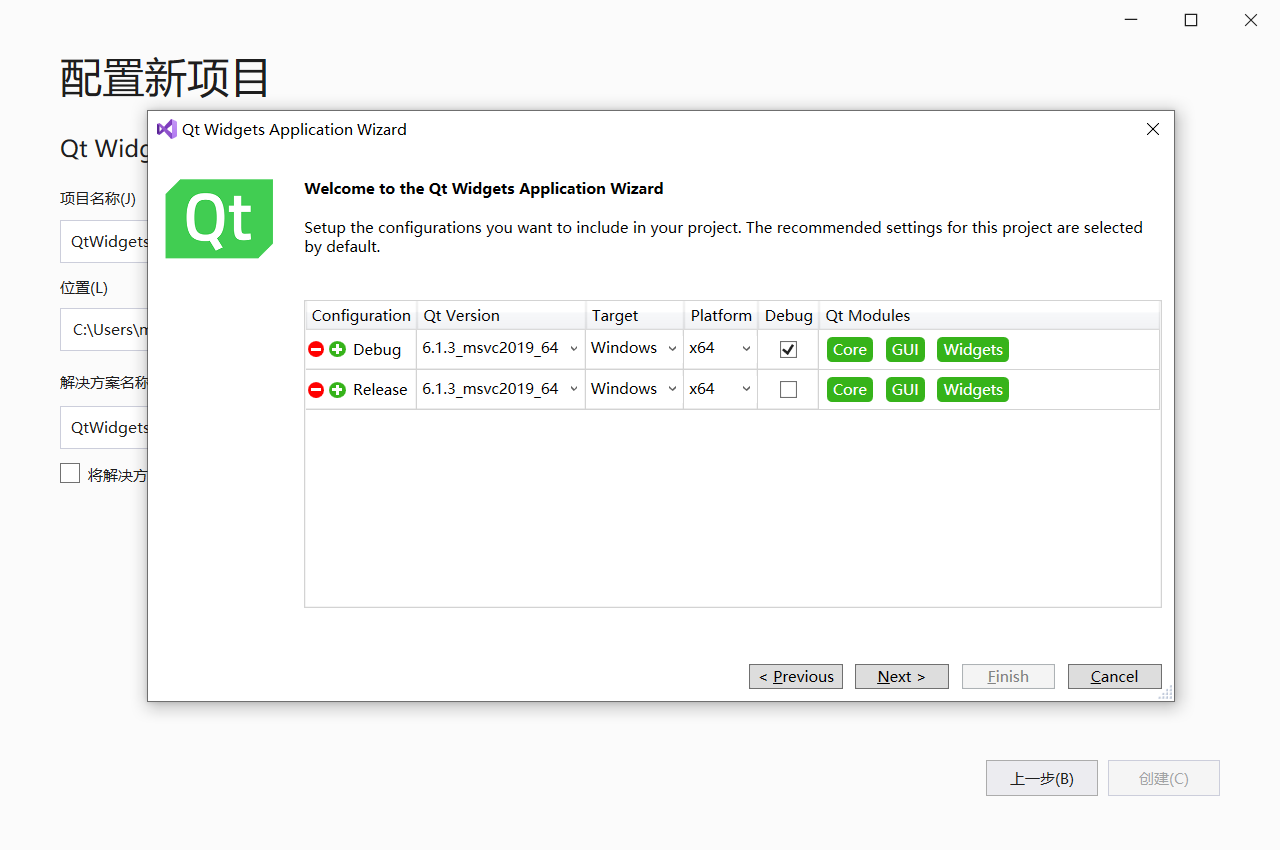Click the Qt logo in the wizard

tap(219, 219)
